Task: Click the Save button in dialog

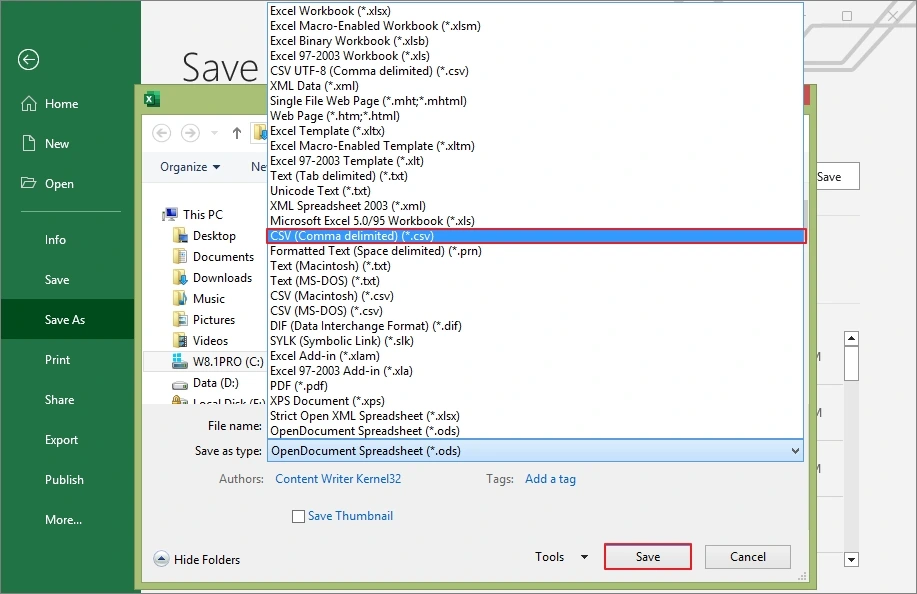Action: click(x=647, y=557)
